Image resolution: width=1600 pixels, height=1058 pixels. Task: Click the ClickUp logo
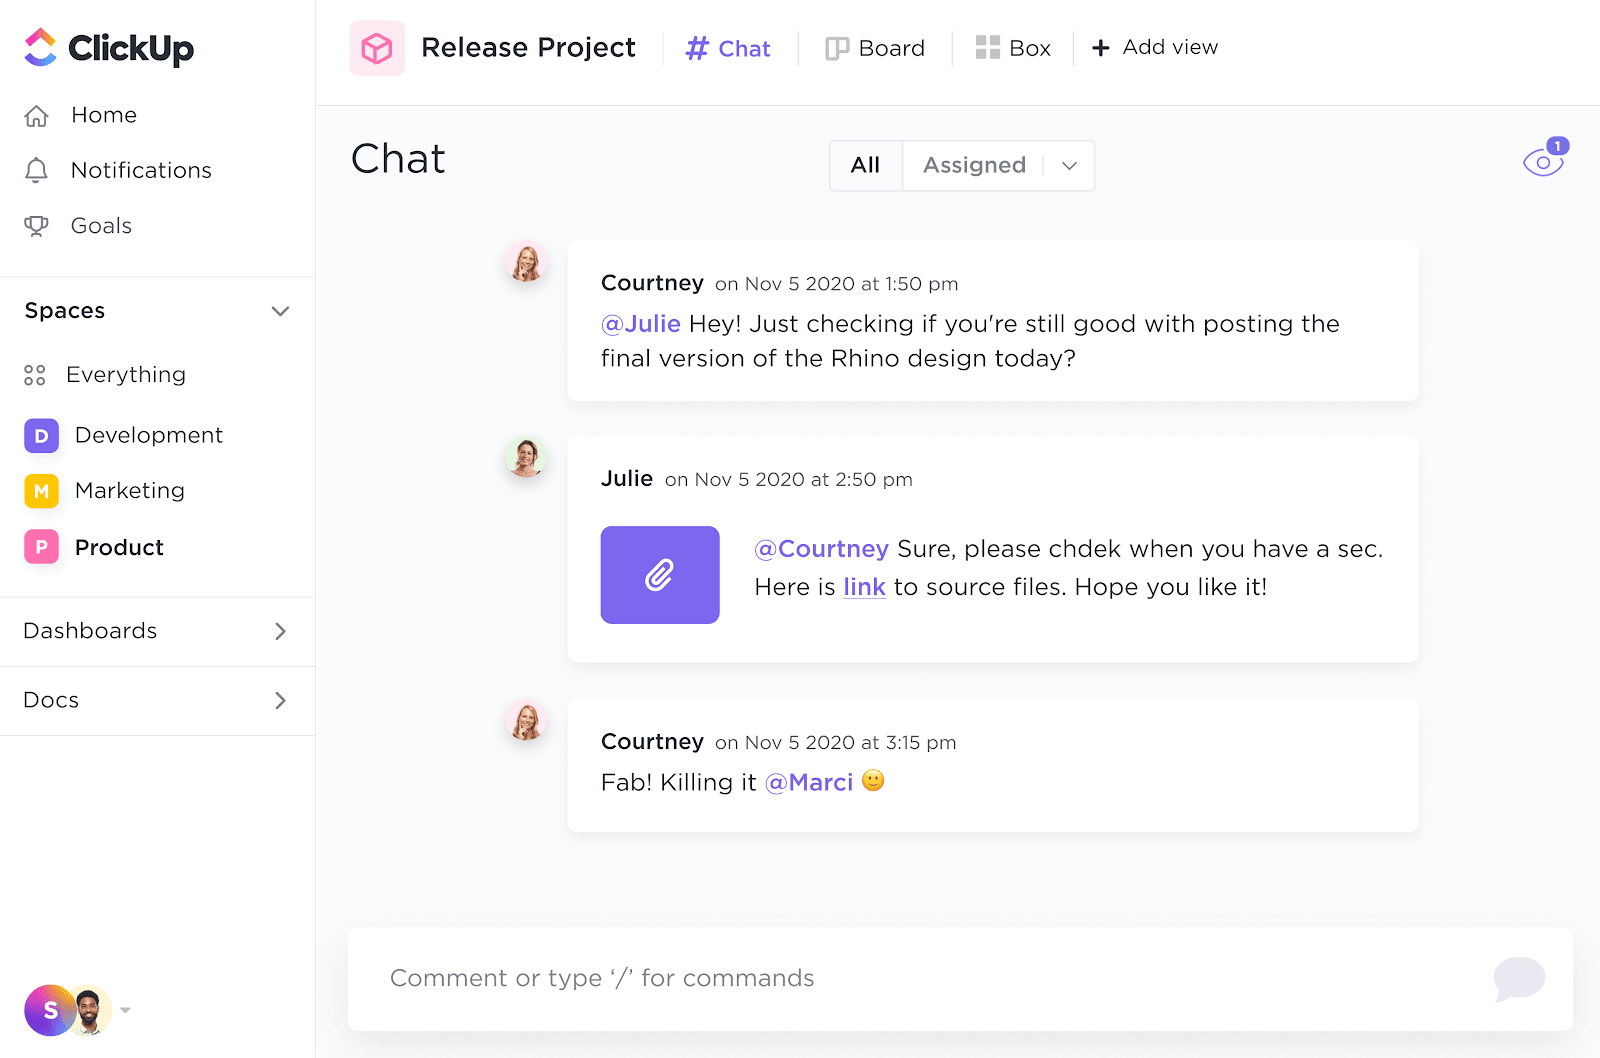coord(107,47)
